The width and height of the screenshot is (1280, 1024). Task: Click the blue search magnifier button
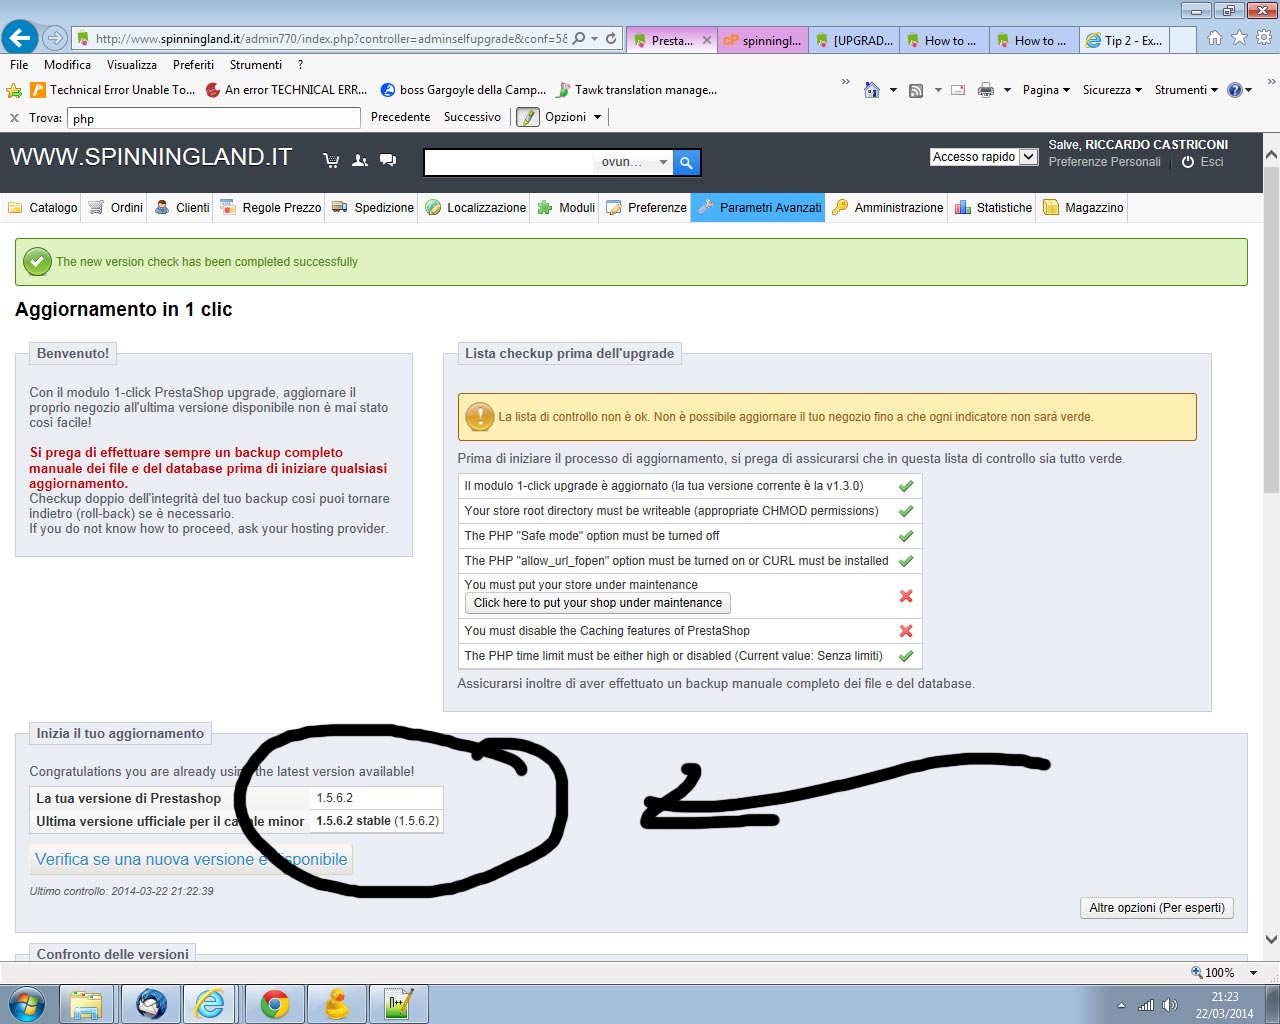(x=686, y=162)
